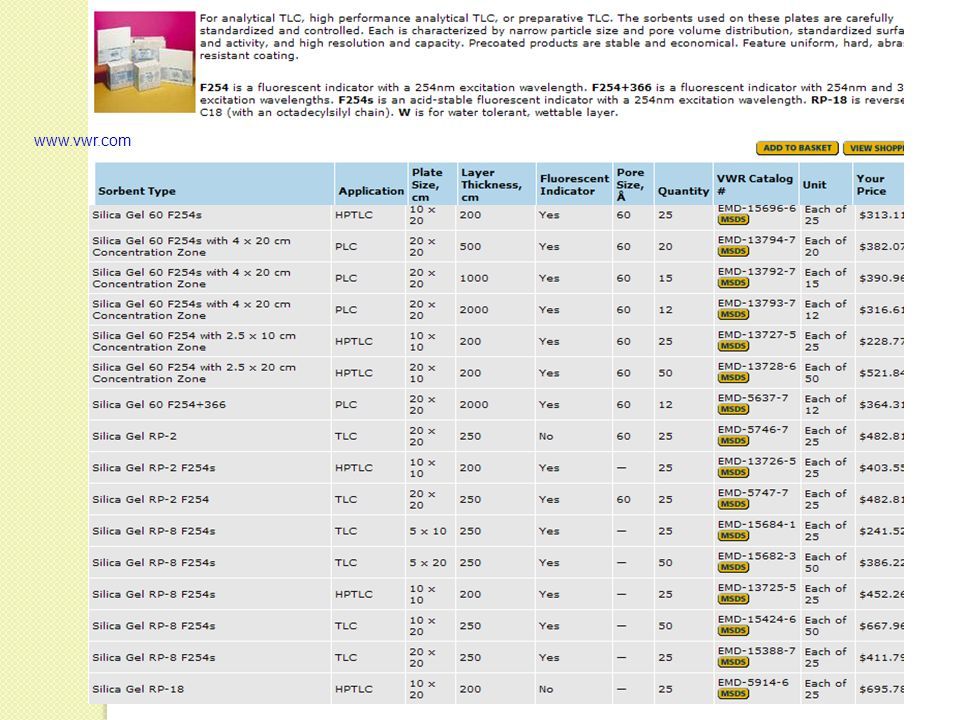Click the ADD TO BASKET button
The height and width of the screenshot is (720, 960).
tap(797, 148)
